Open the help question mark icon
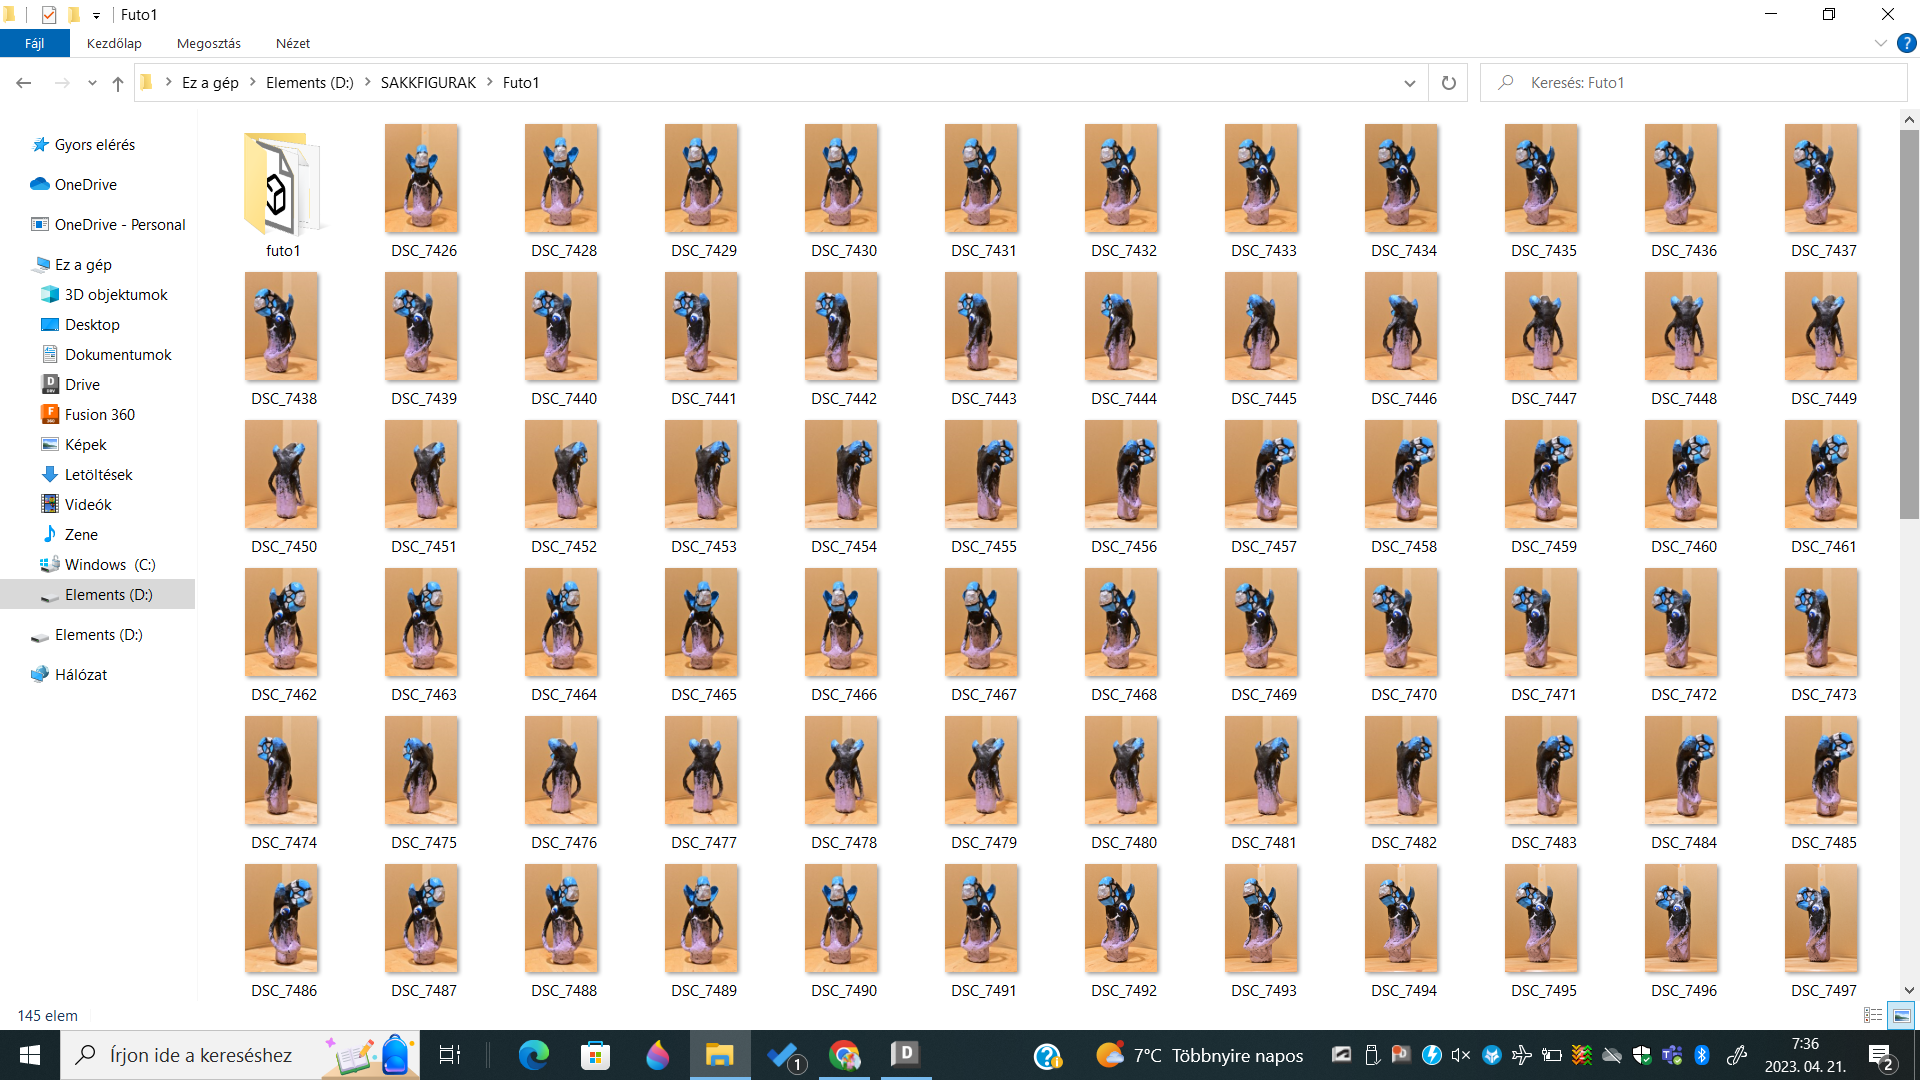This screenshot has width=1920, height=1080. pyautogui.click(x=1906, y=44)
